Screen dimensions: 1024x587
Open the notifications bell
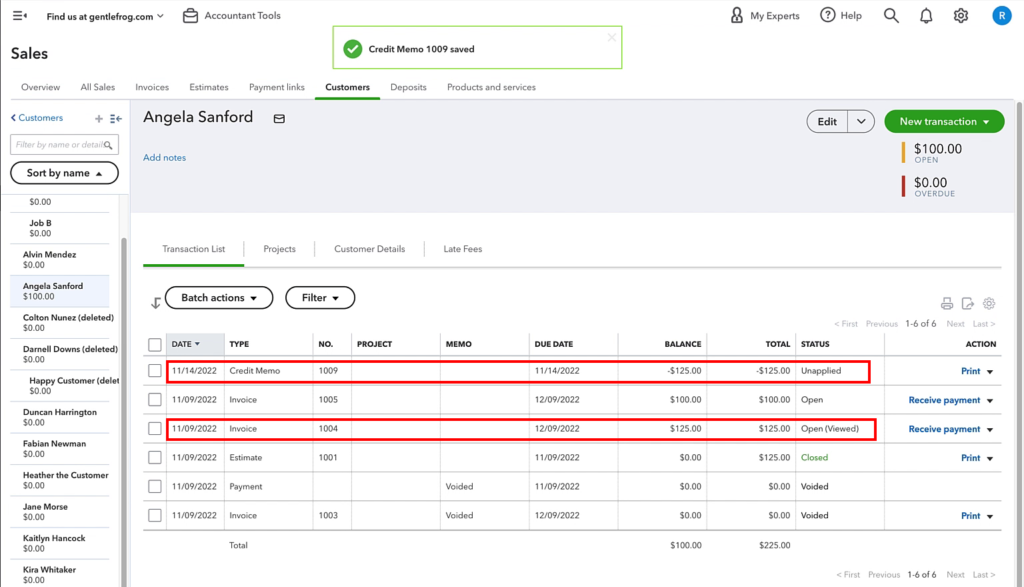point(925,15)
